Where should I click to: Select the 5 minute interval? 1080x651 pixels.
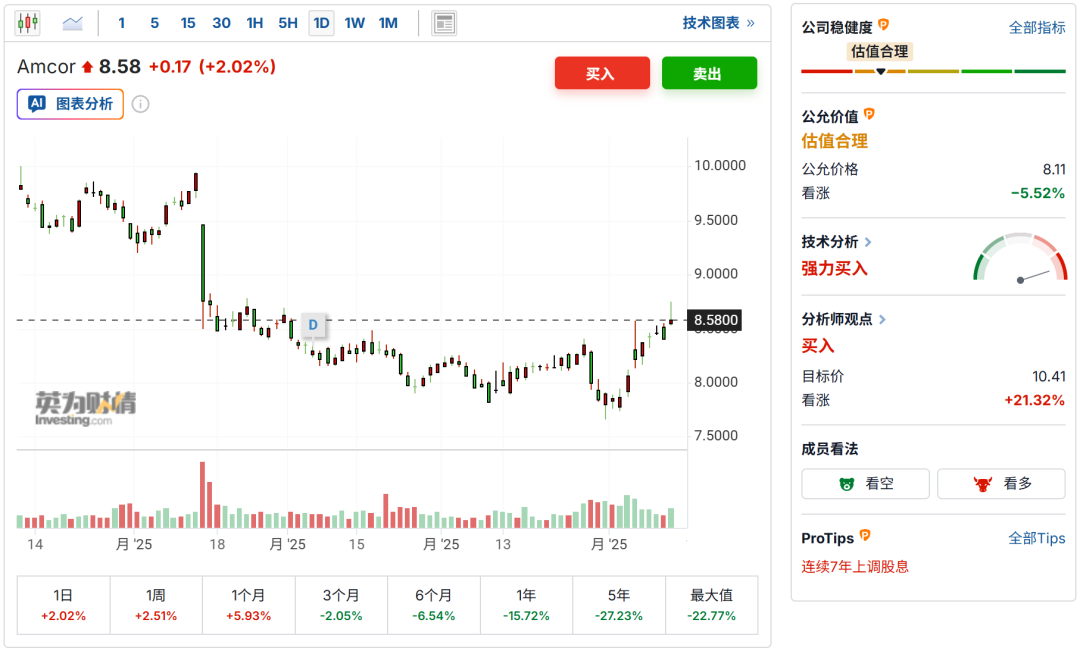(x=154, y=23)
